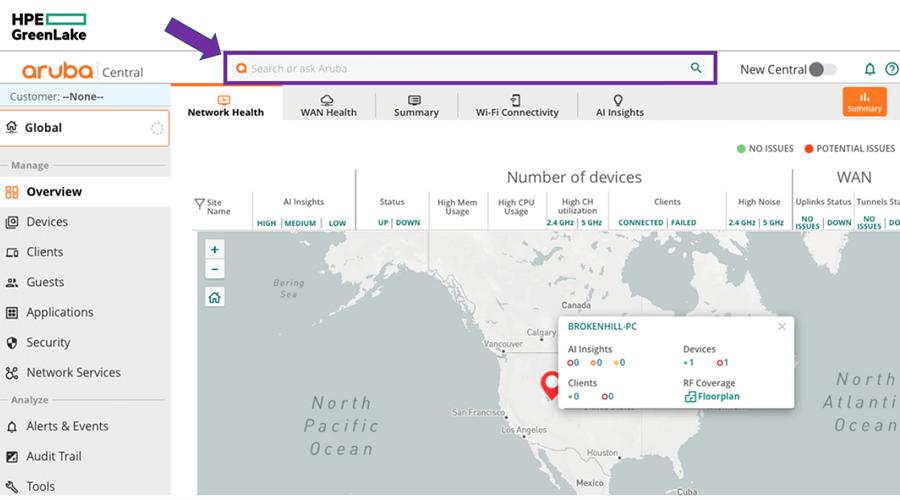Screen dimensions: 900x500
Task: Open the Global context selector
Action: 84,128
